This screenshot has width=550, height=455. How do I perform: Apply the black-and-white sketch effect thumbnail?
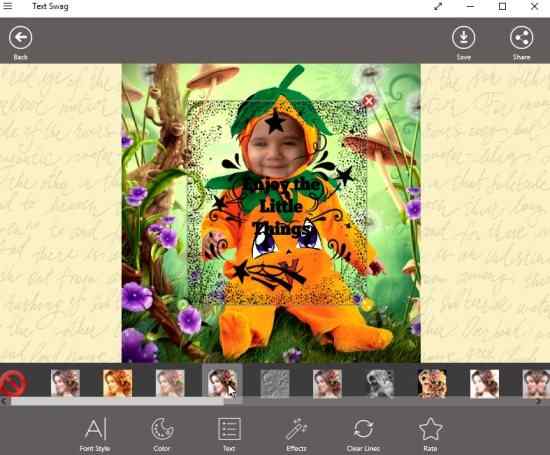pos(380,383)
